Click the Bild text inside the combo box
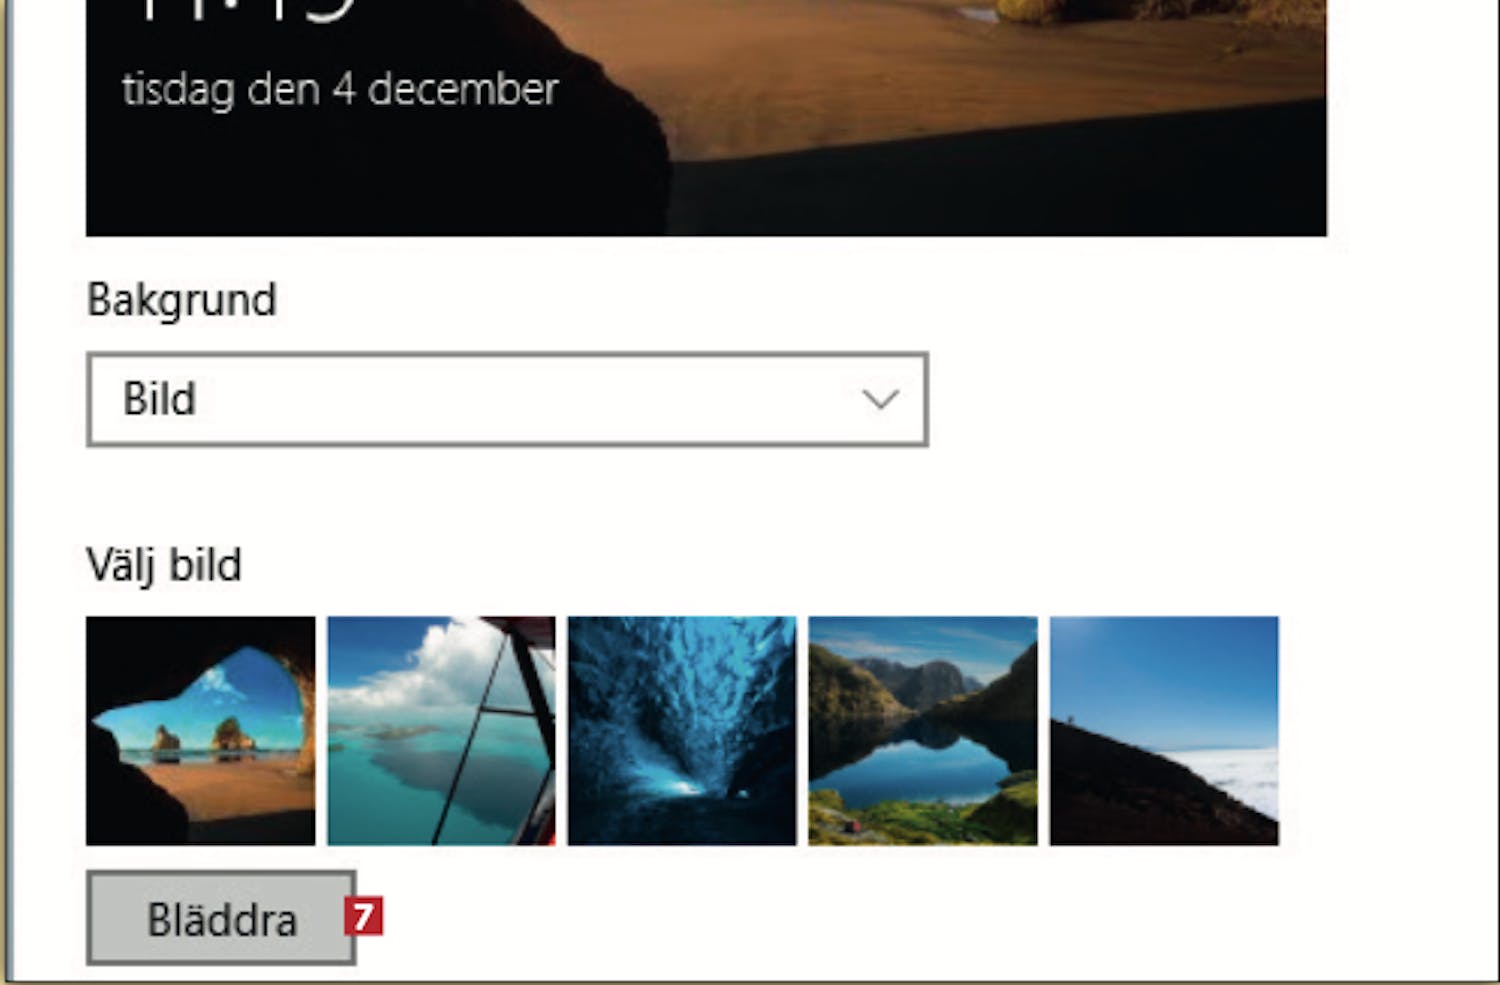 tap(159, 399)
